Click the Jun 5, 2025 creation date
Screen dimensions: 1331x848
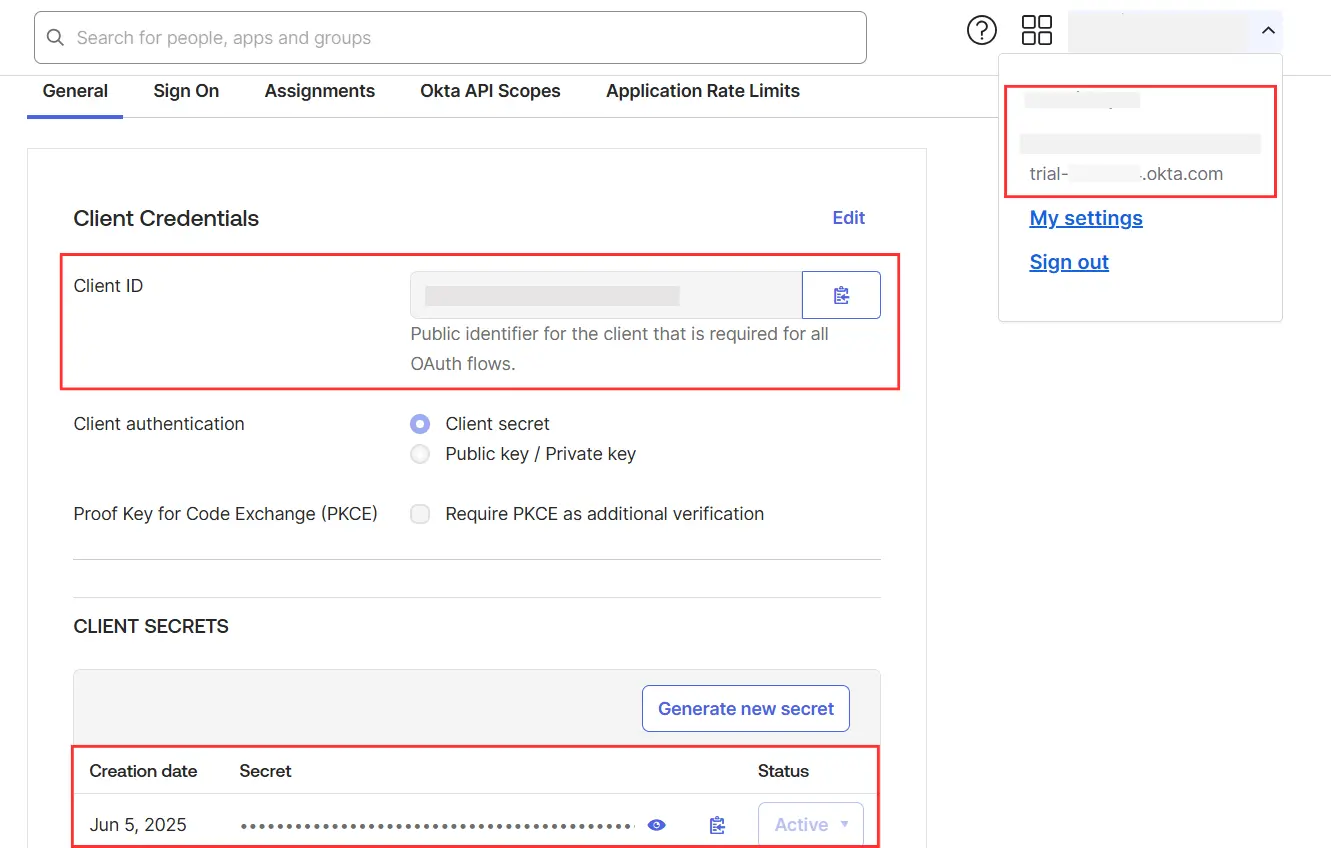[x=138, y=825]
